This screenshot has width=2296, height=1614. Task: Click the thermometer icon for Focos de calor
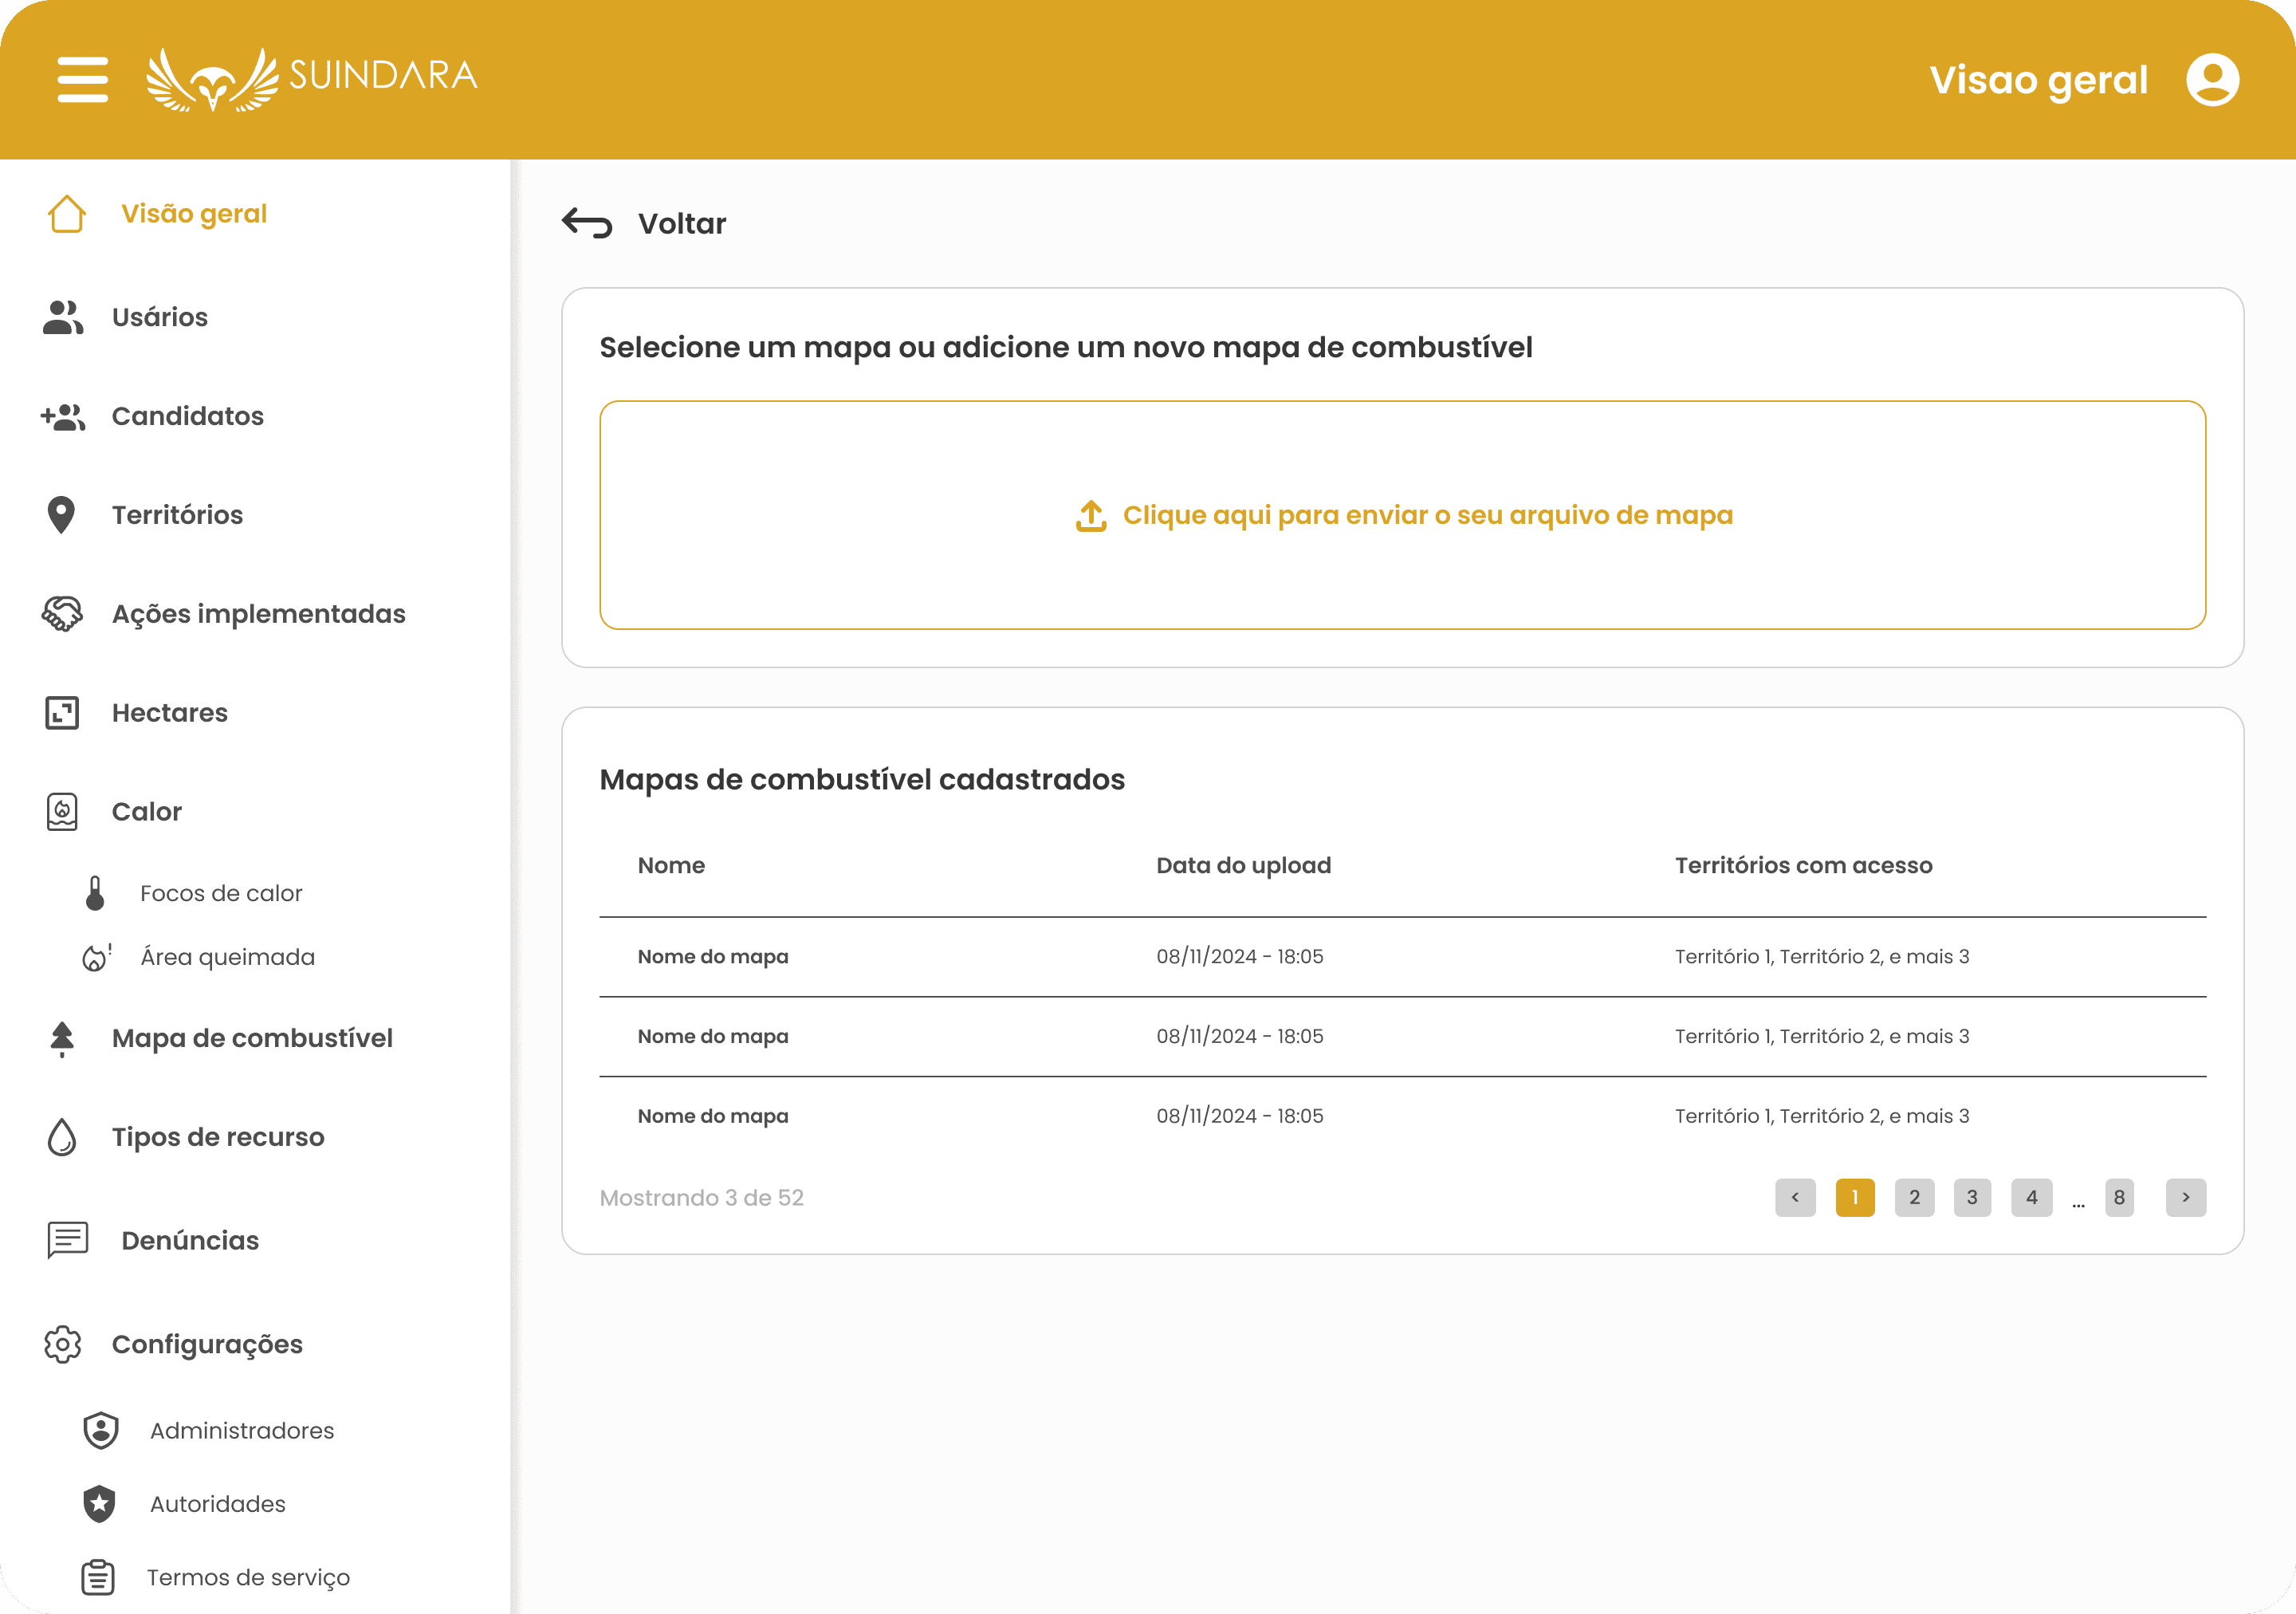pos(95,893)
